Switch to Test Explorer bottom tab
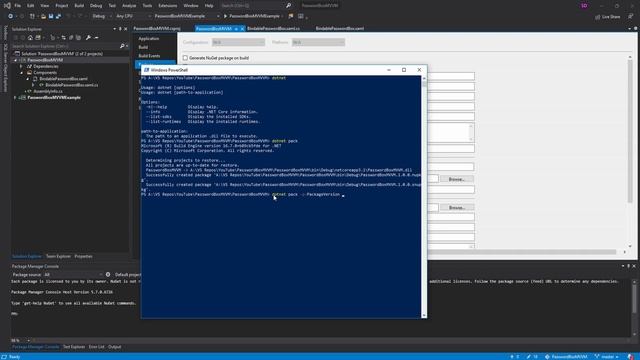Image resolution: width=640 pixels, height=360 pixels. pyautogui.click(x=74, y=347)
